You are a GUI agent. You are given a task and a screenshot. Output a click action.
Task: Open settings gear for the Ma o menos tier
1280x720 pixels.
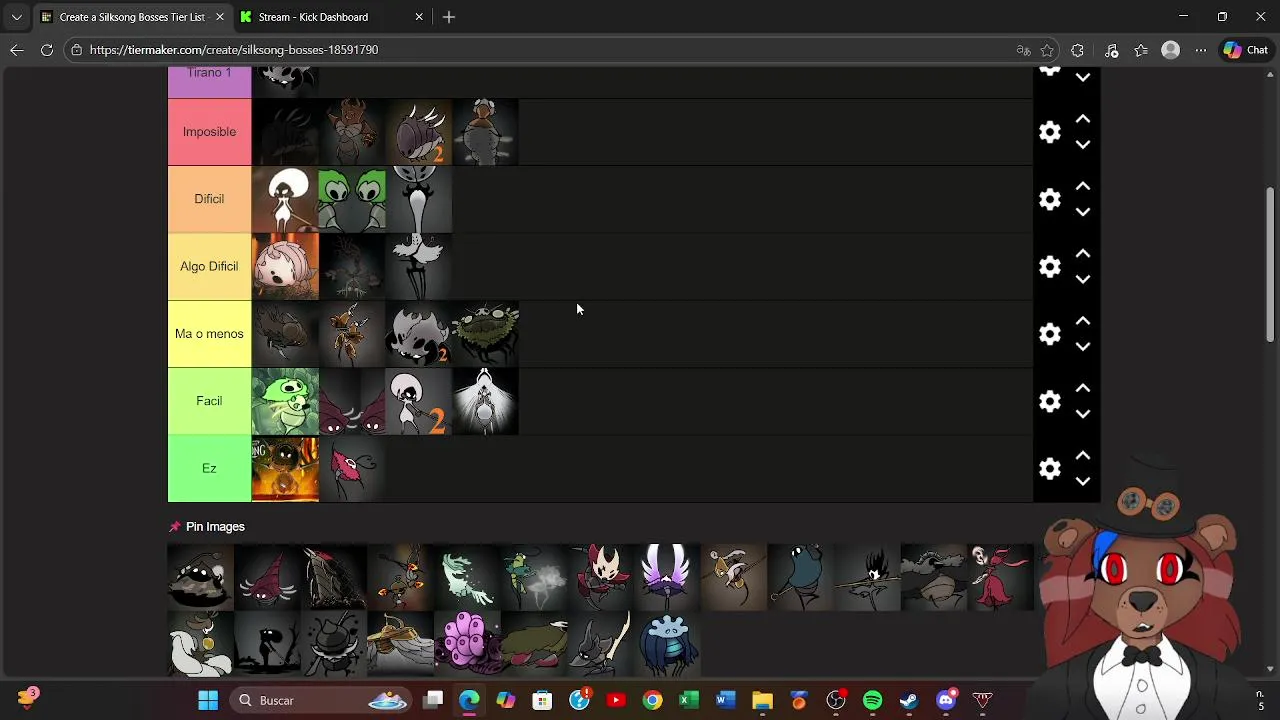click(x=1049, y=334)
